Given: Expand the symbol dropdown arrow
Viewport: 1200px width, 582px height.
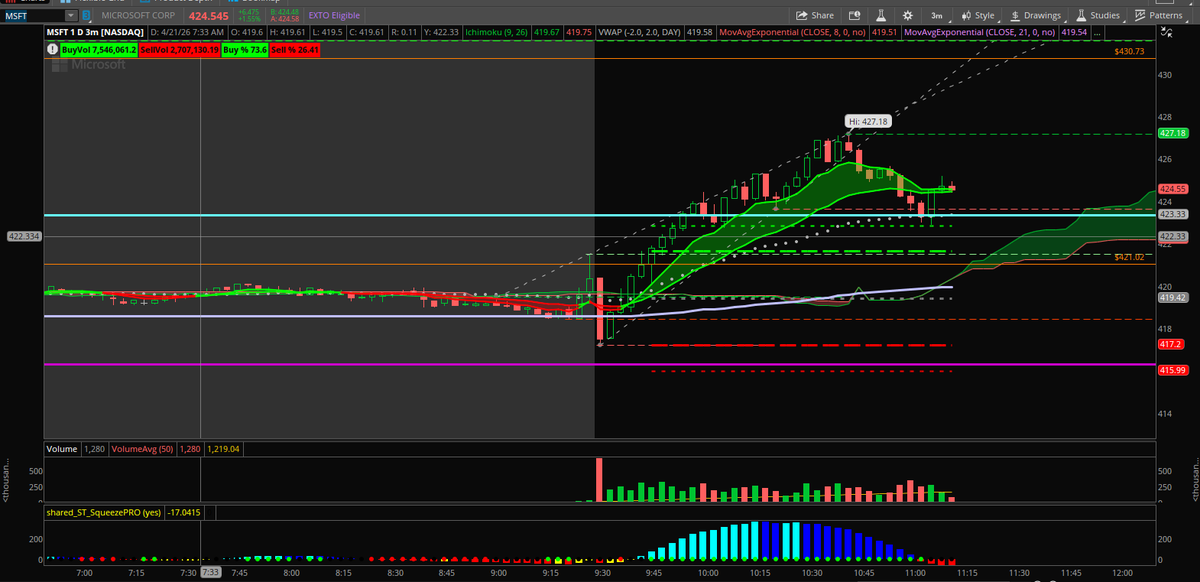Looking at the screenshot, I should tap(70, 16).
